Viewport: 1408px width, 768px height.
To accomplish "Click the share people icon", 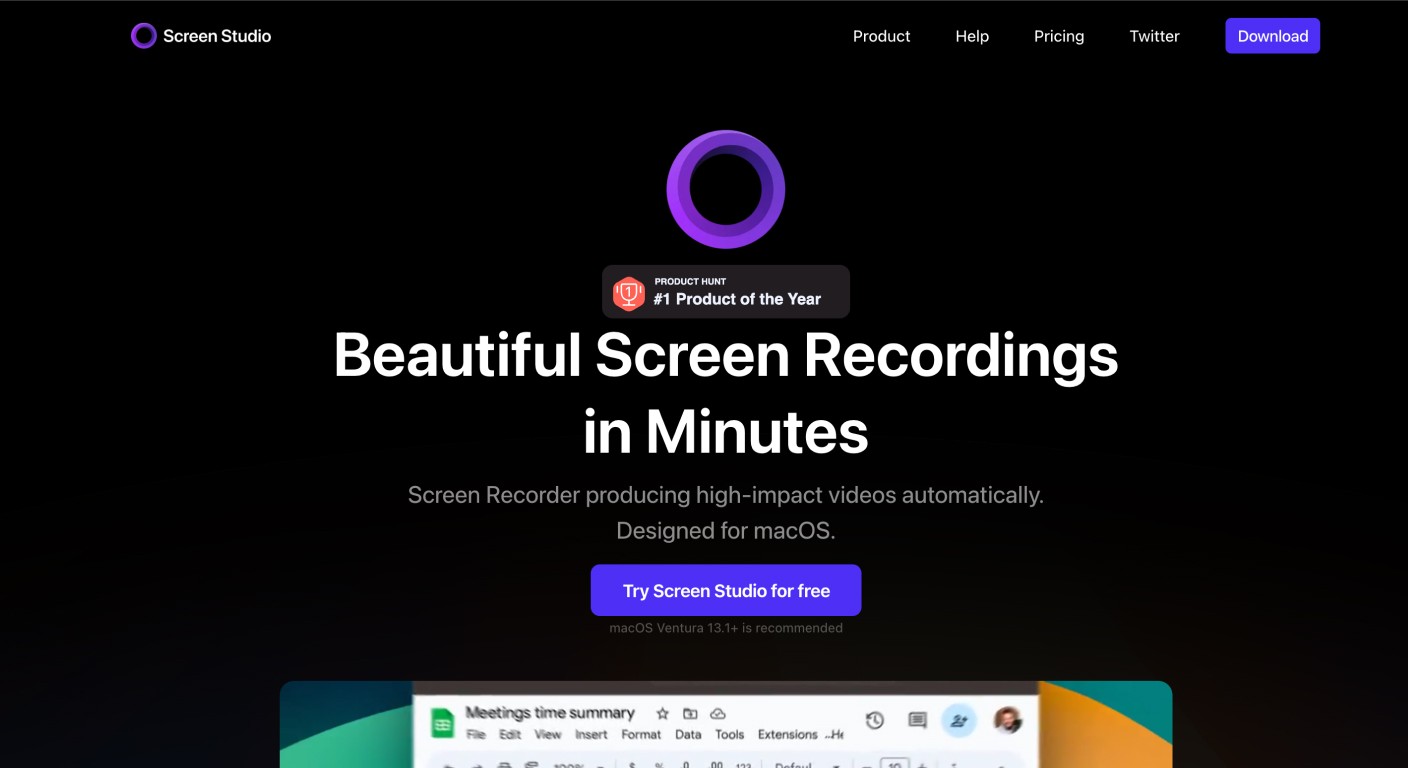I will click(960, 720).
